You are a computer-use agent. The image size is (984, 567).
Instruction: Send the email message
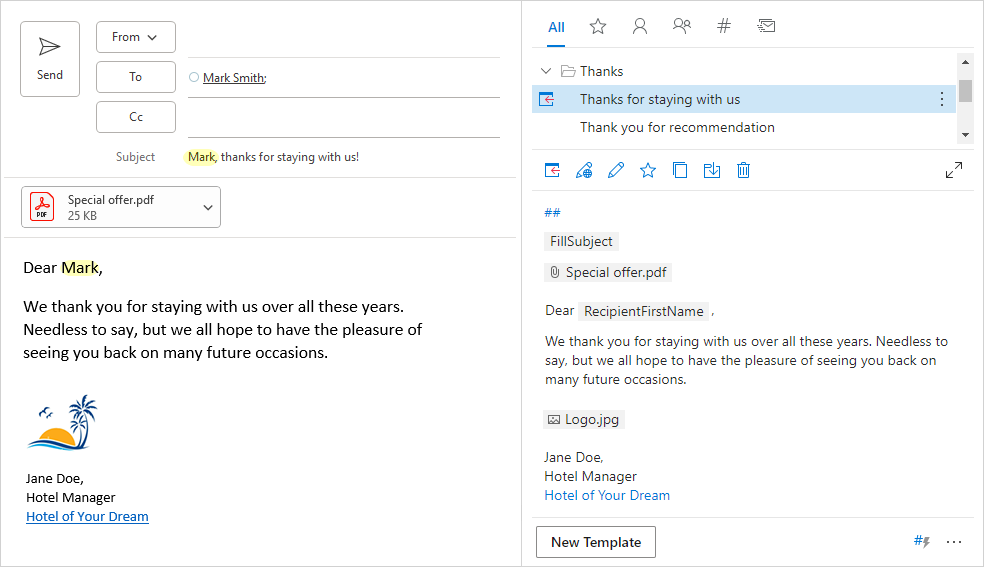50,59
